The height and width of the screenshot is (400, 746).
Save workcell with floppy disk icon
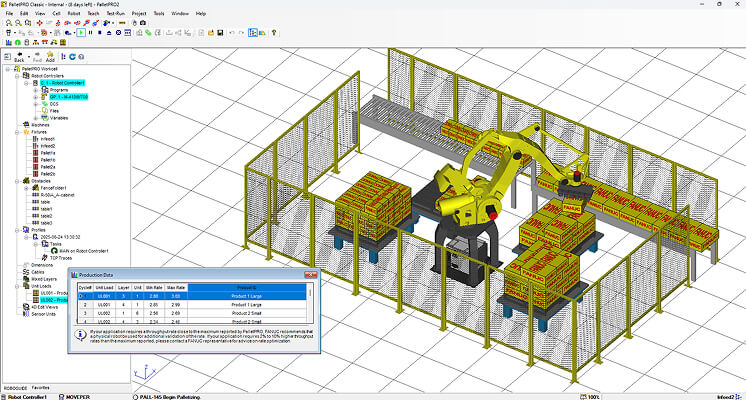click(x=220, y=33)
